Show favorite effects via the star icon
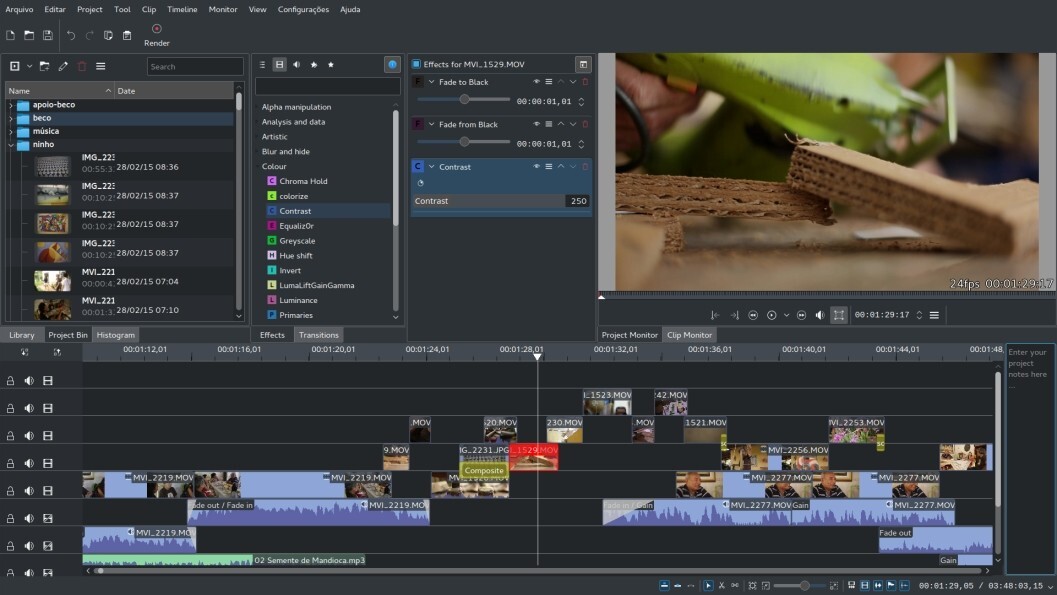The image size is (1057, 595). [x=331, y=65]
